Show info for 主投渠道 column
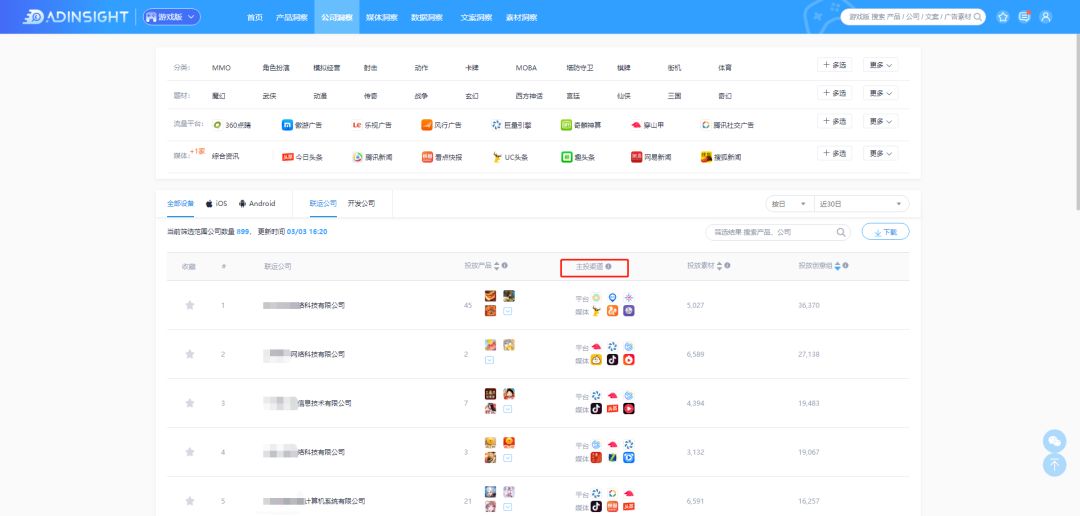This screenshot has width=1080, height=516. click(x=608, y=266)
